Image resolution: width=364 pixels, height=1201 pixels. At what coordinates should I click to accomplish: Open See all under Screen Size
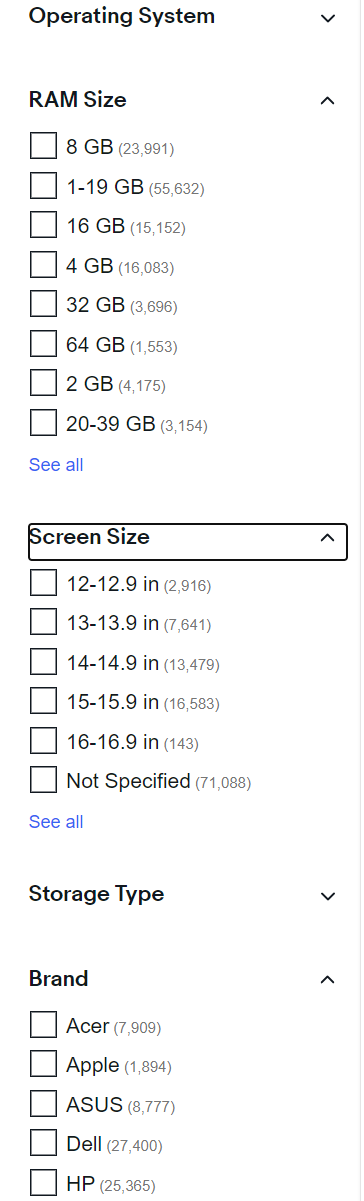tap(56, 822)
